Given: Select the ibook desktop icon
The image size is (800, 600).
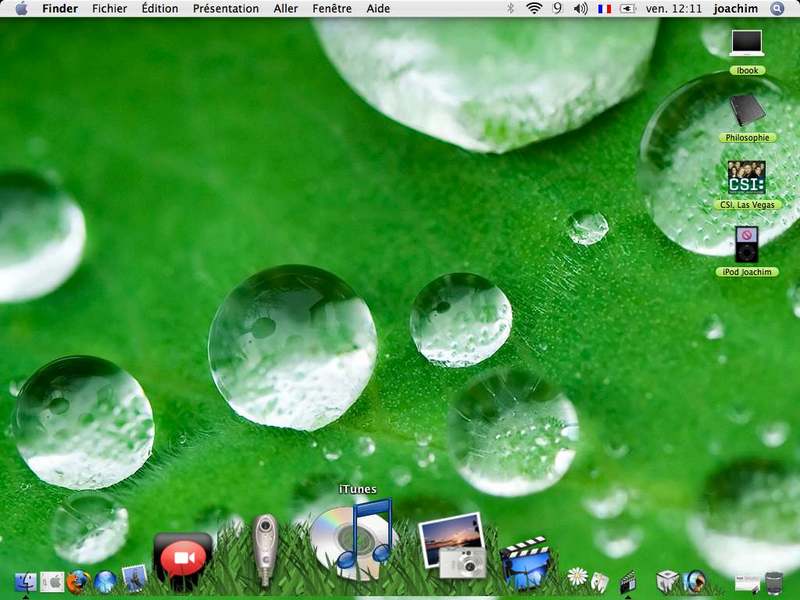Looking at the screenshot, I should (746, 43).
